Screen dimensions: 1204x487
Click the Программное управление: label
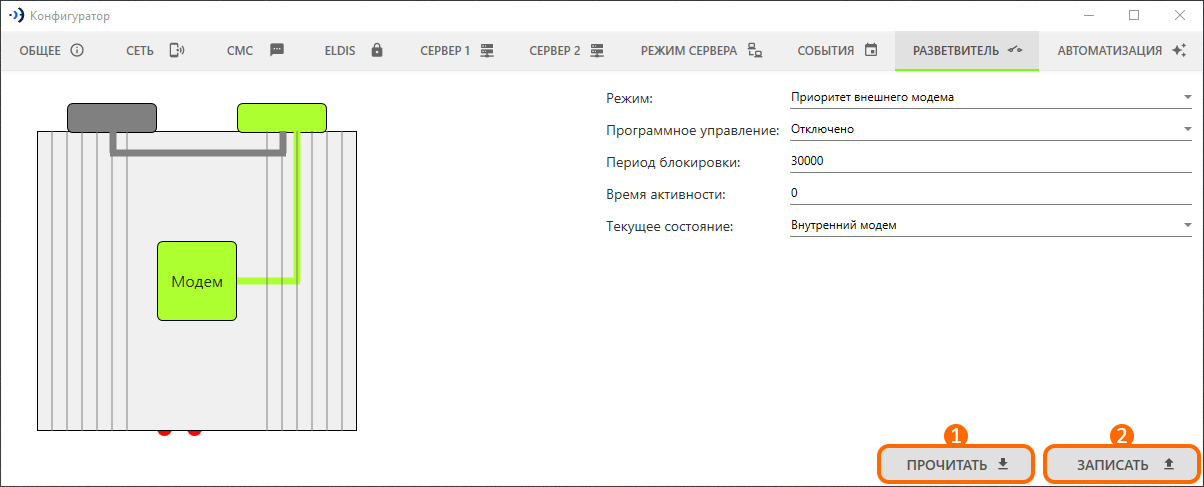(692, 130)
